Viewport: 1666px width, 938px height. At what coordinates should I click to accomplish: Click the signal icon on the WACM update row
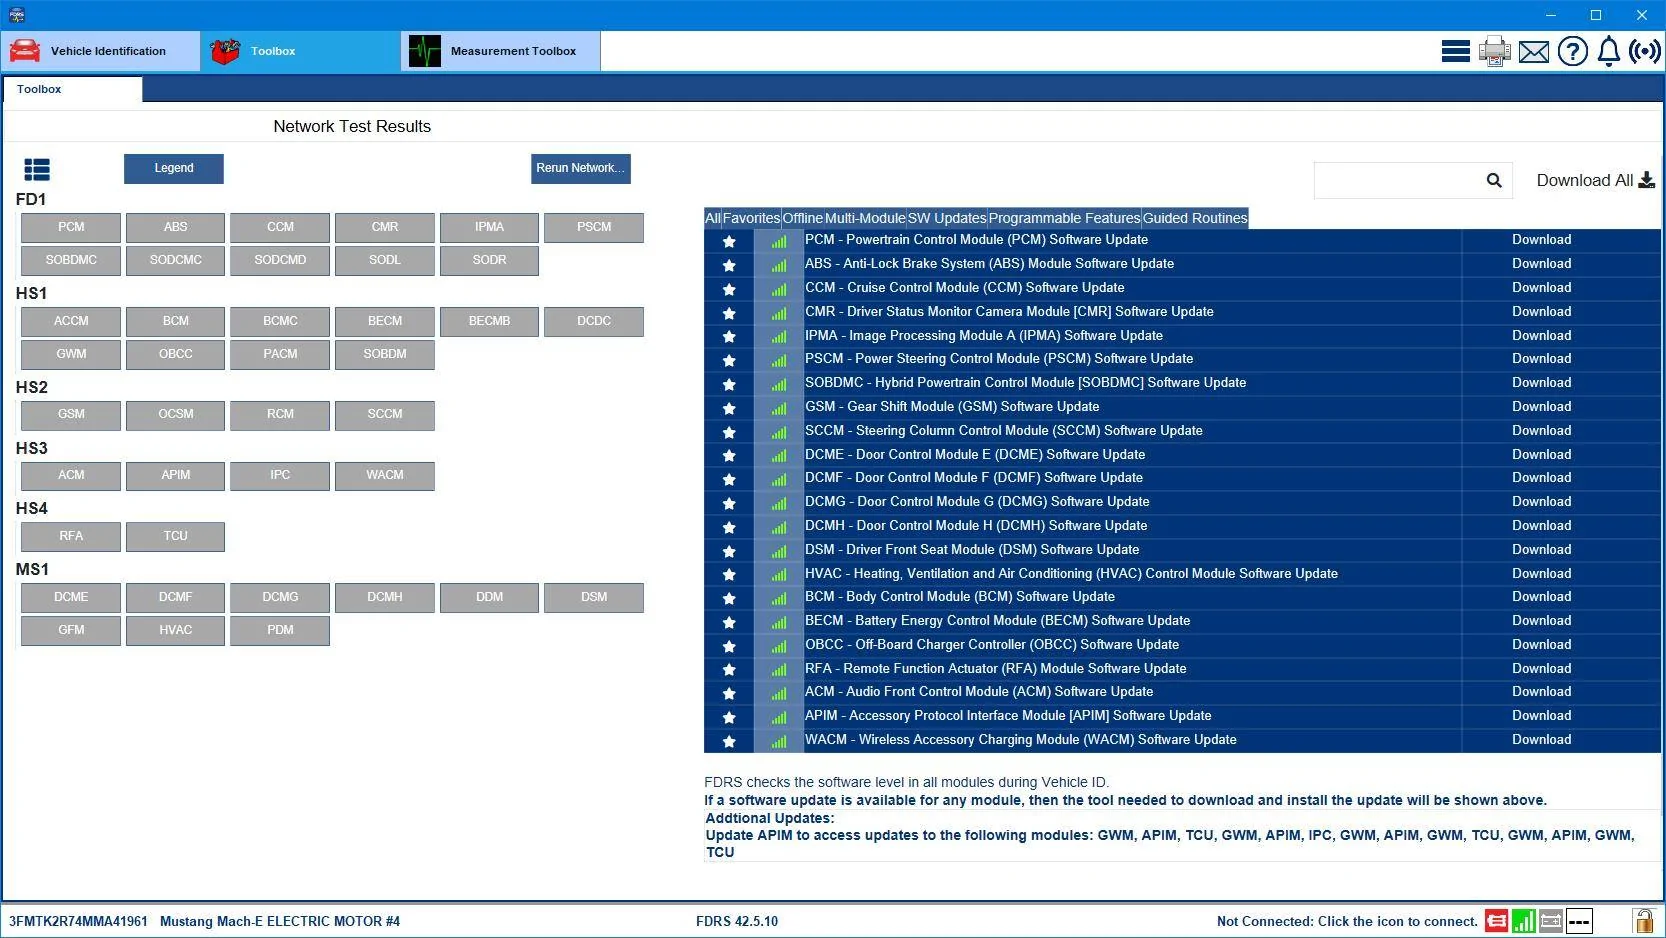pos(778,741)
